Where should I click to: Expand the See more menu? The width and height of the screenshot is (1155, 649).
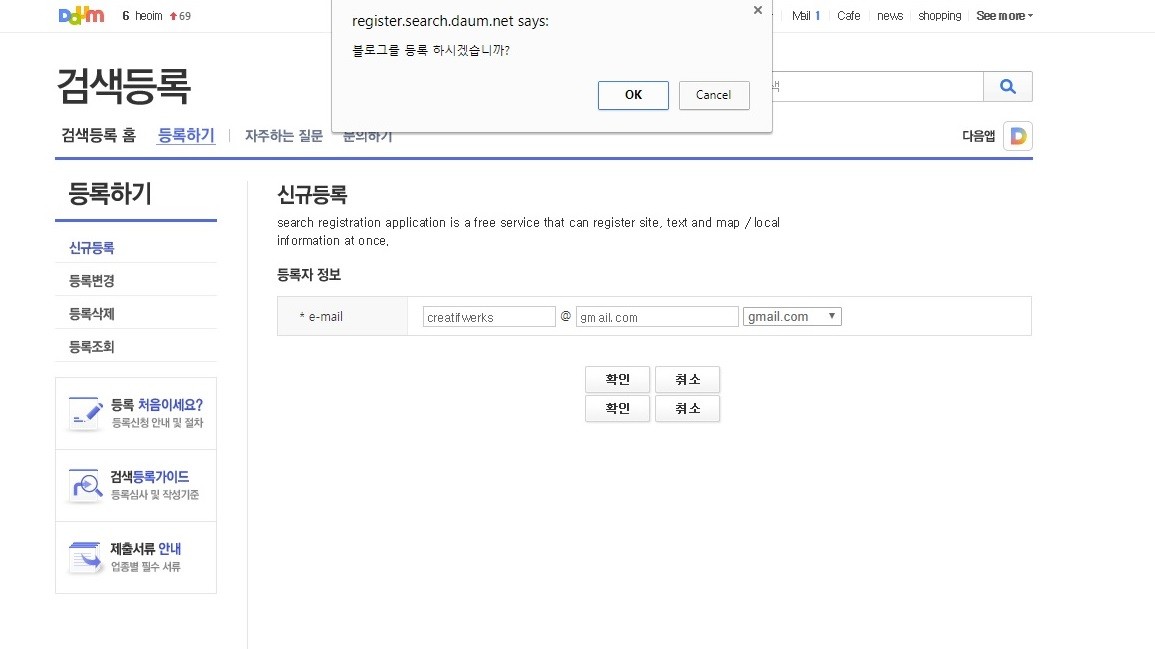tap(1003, 16)
